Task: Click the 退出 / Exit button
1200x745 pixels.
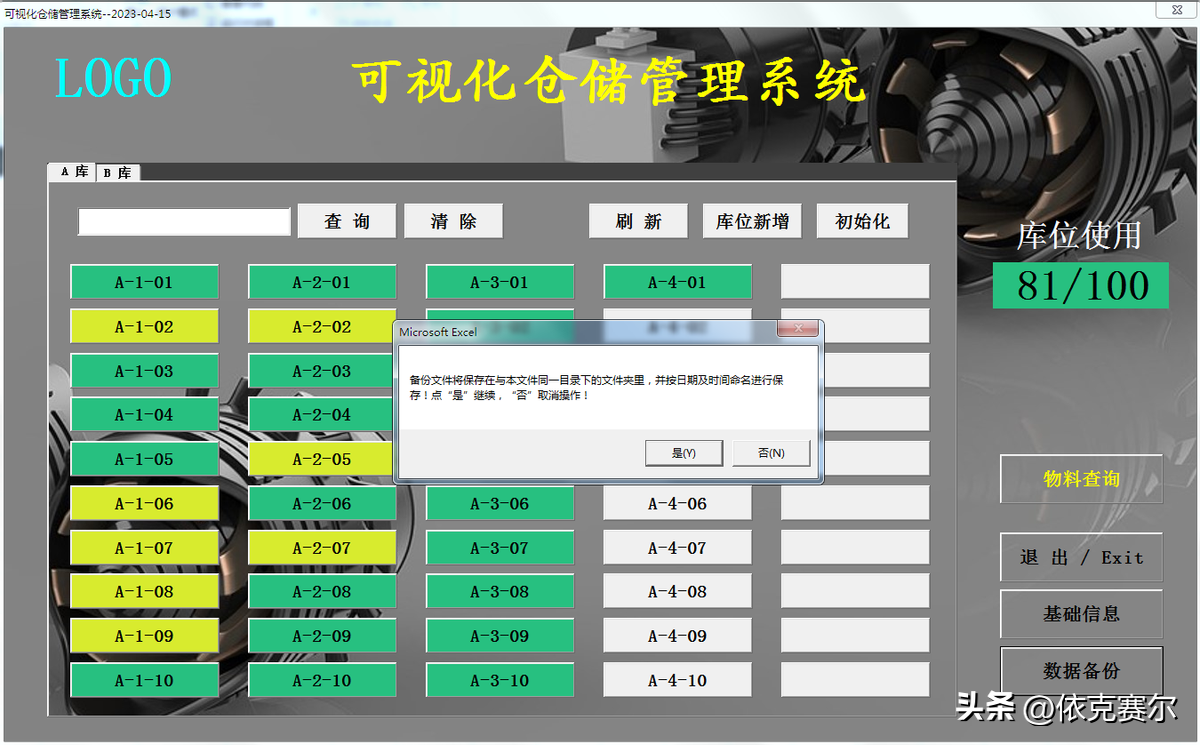Action: pos(1081,558)
